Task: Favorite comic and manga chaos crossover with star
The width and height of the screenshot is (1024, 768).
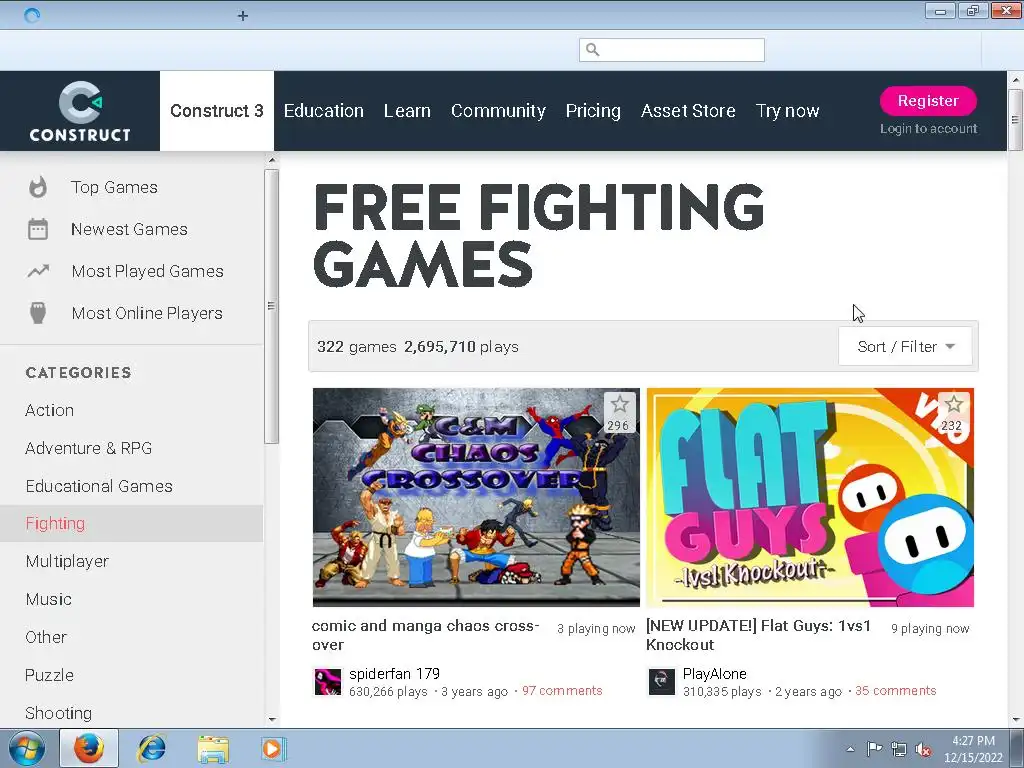Action: tap(619, 413)
